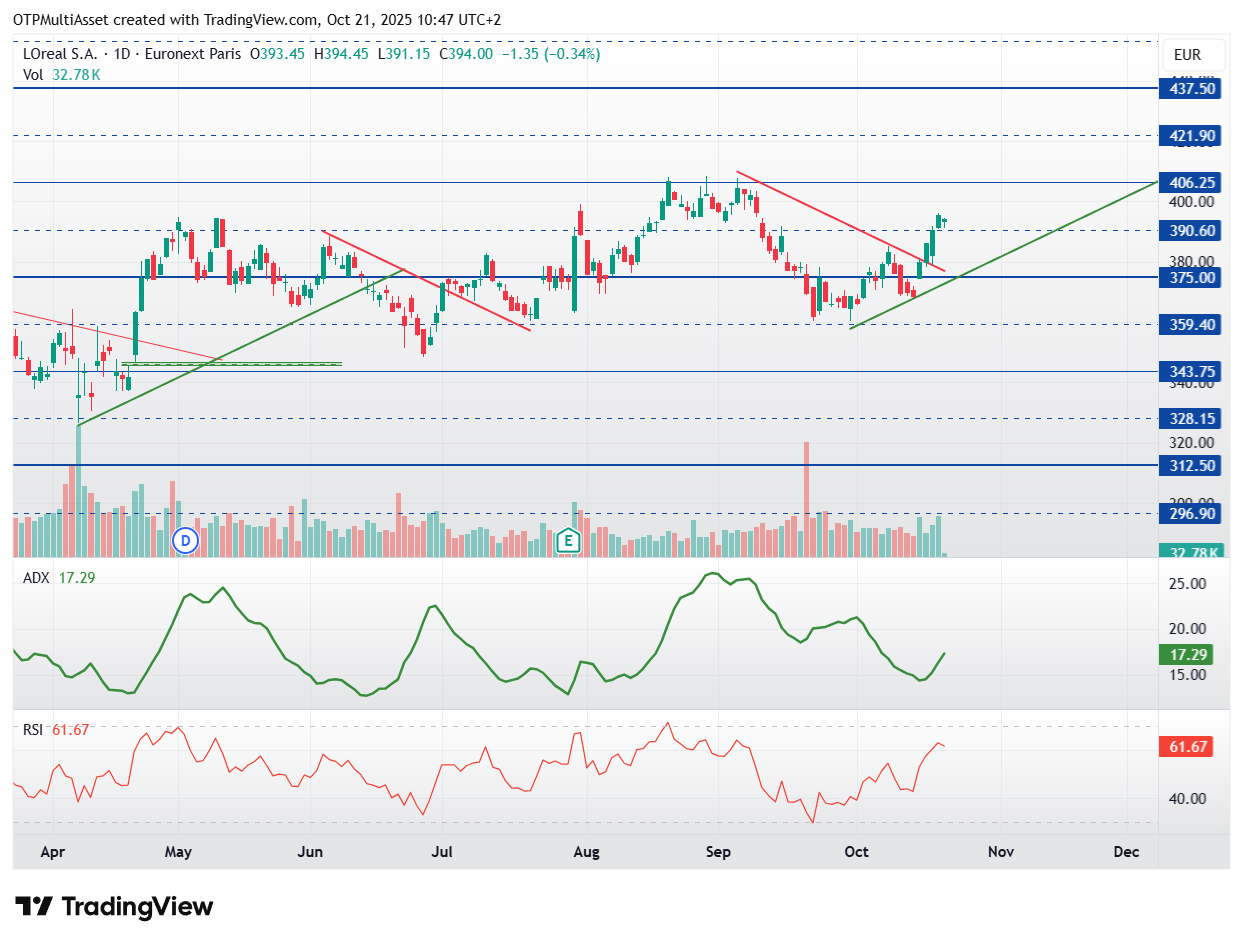Select the 328.15 price level label
The width and height of the screenshot is (1243, 944).
[1192, 418]
